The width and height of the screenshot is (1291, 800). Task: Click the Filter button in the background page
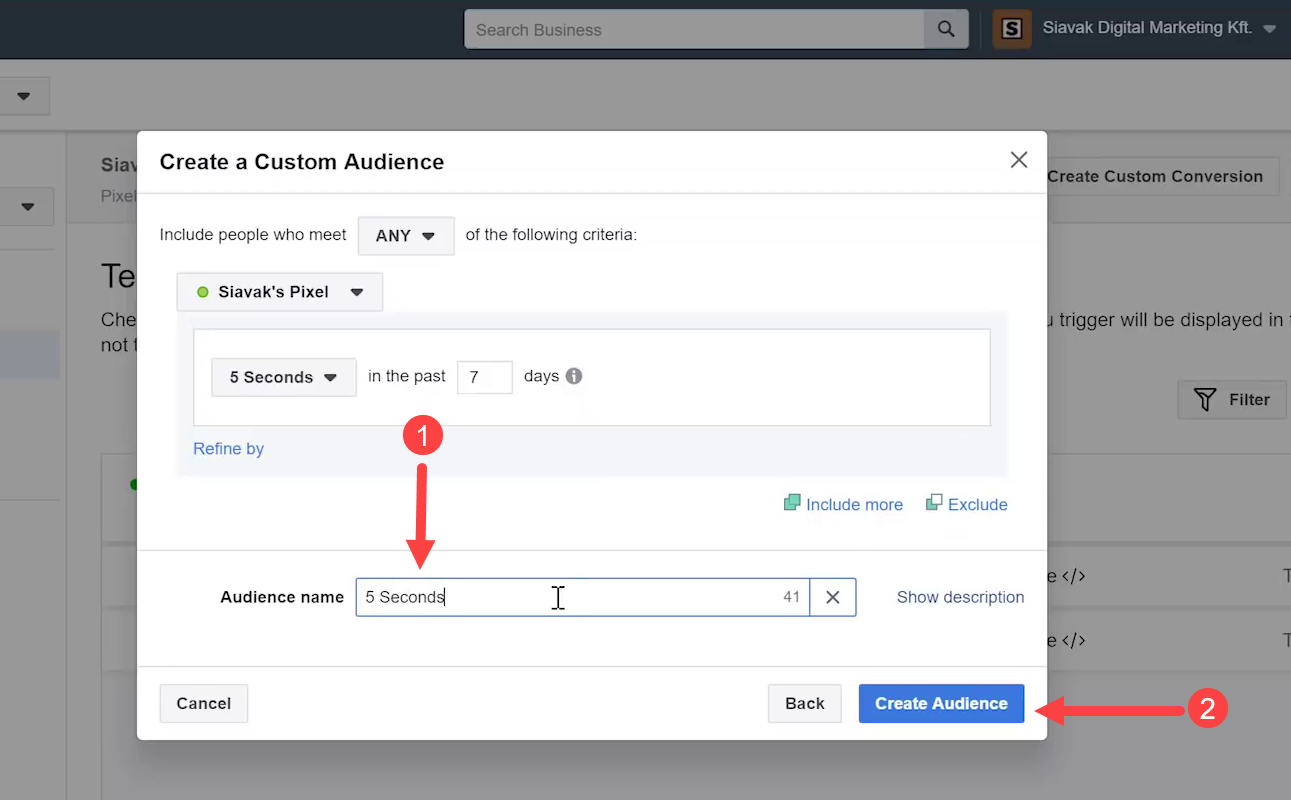point(1232,399)
